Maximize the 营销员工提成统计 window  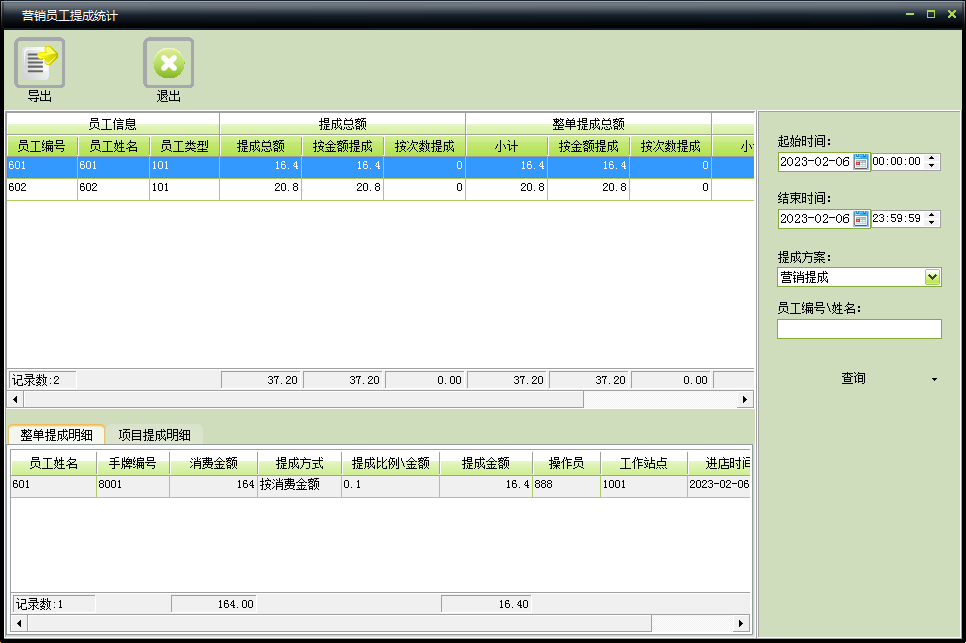931,14
